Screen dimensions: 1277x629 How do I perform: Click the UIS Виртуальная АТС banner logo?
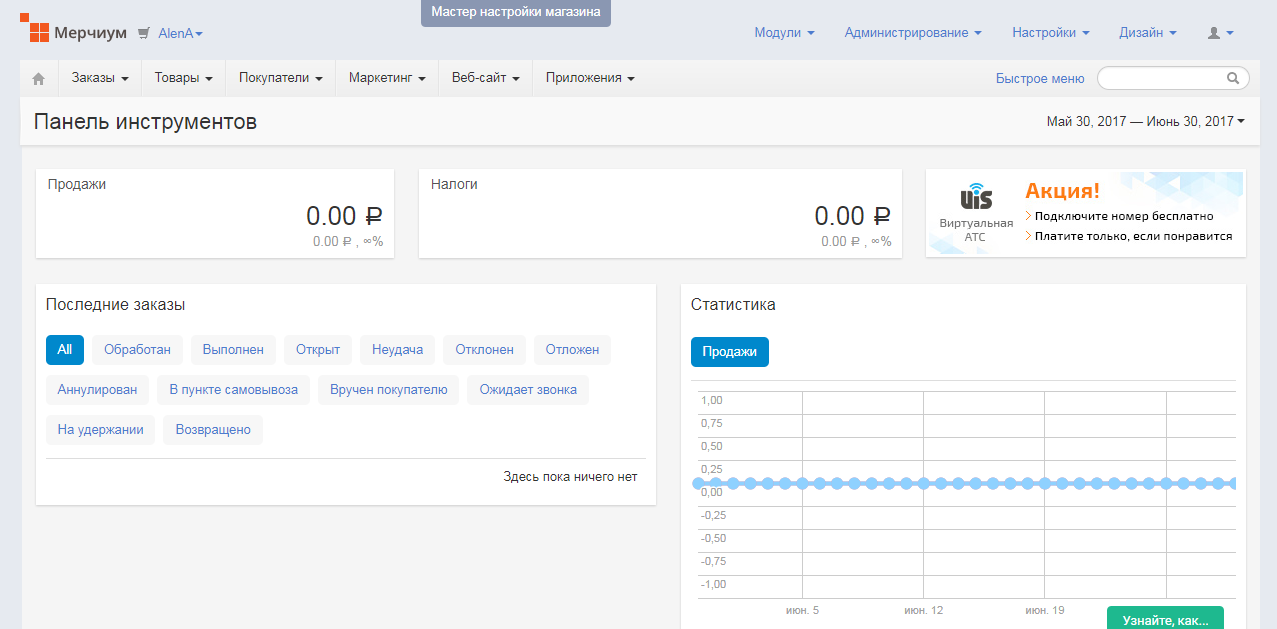coord(976,198)
